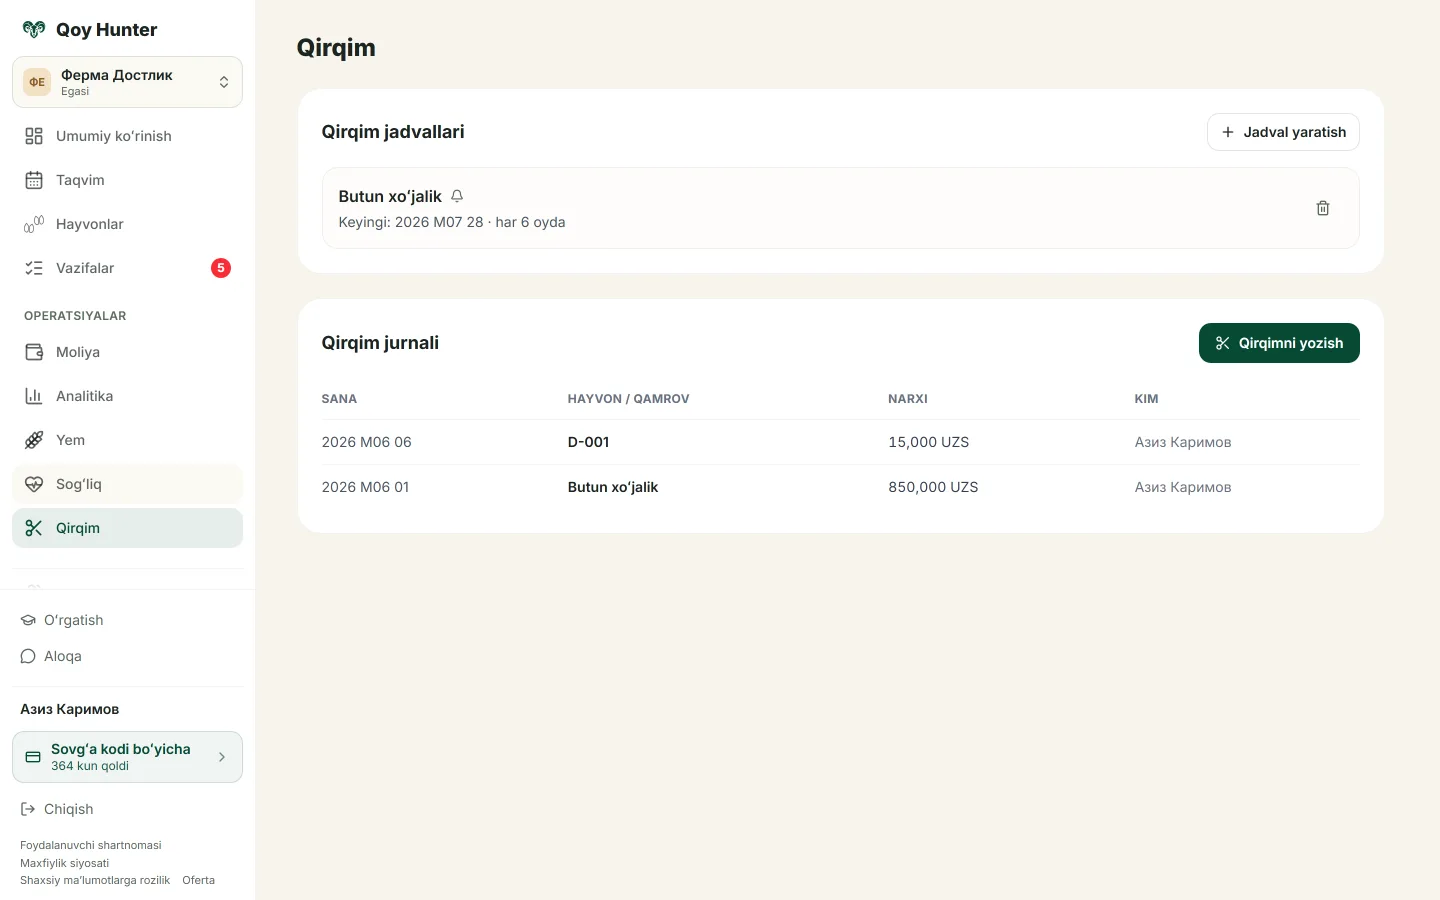
Task: Select journal date 2026 M06 01
Action: (x=365, y=487)
